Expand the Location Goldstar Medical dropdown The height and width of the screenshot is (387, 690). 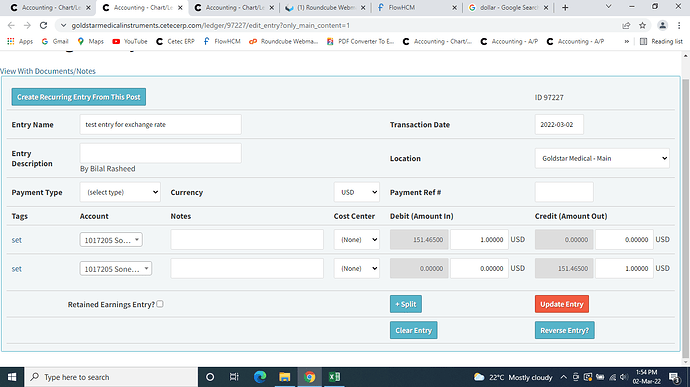[602, 158]
